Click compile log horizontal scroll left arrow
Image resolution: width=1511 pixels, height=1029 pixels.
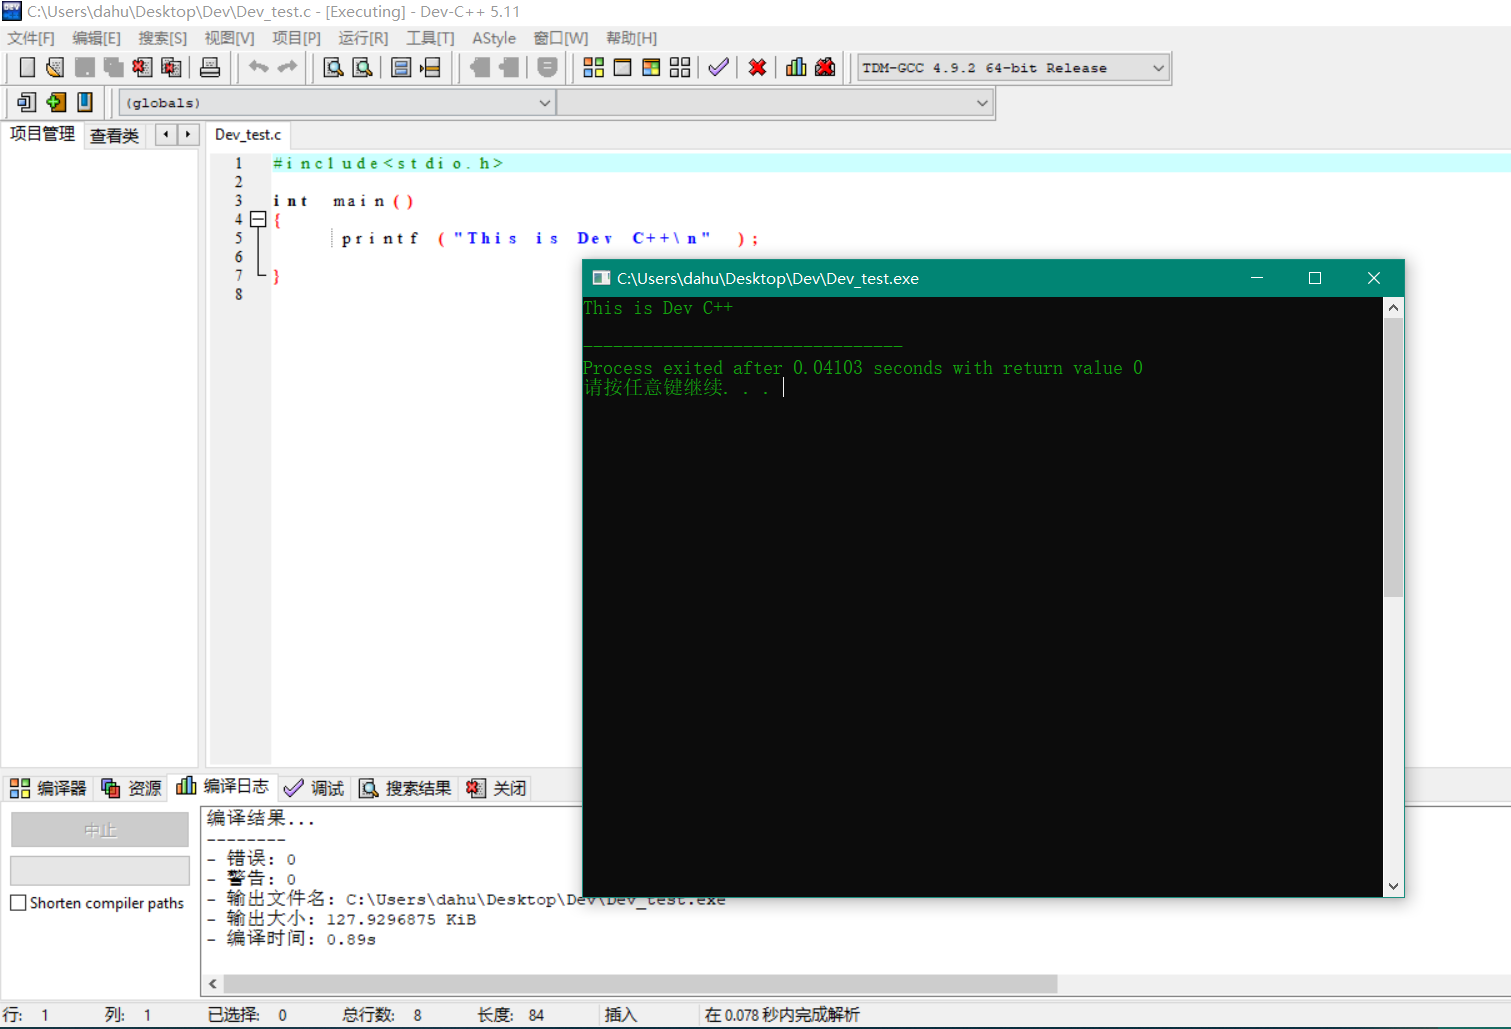pos(212,984)
